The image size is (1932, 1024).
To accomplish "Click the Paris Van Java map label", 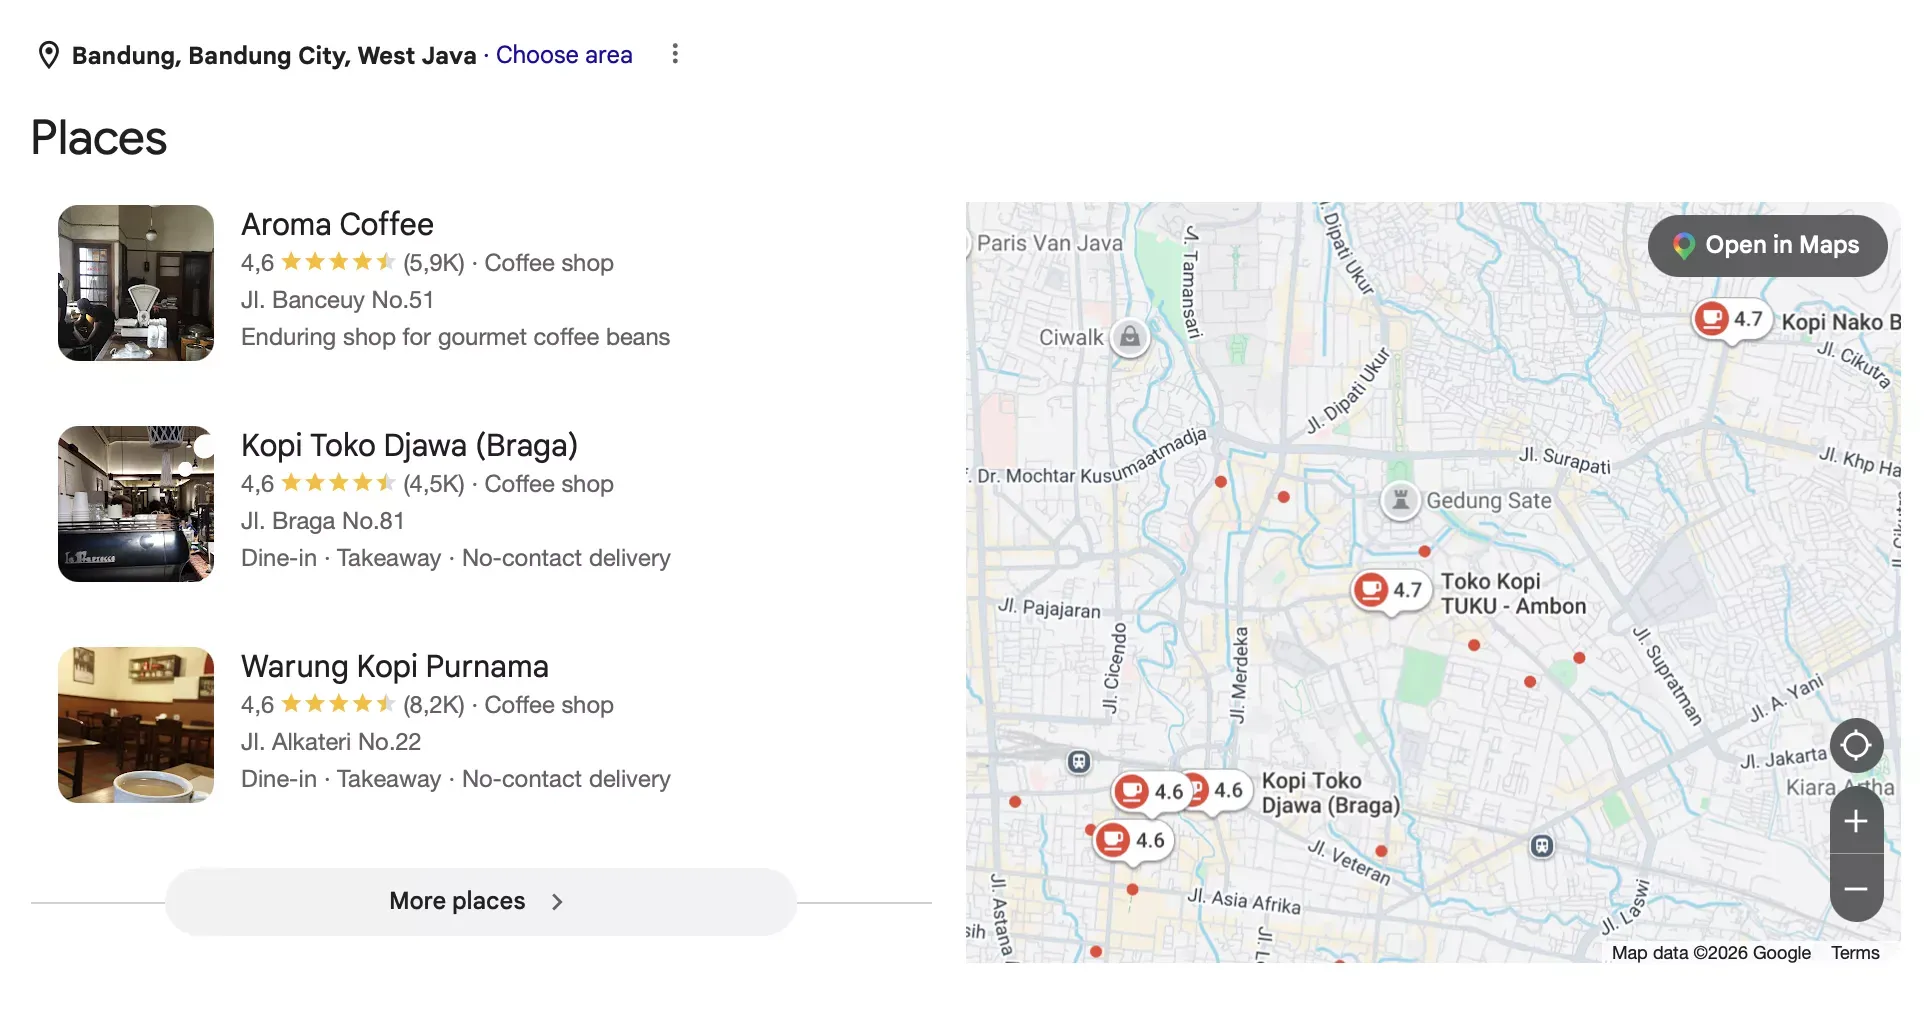I will [x=1049, y=243].
